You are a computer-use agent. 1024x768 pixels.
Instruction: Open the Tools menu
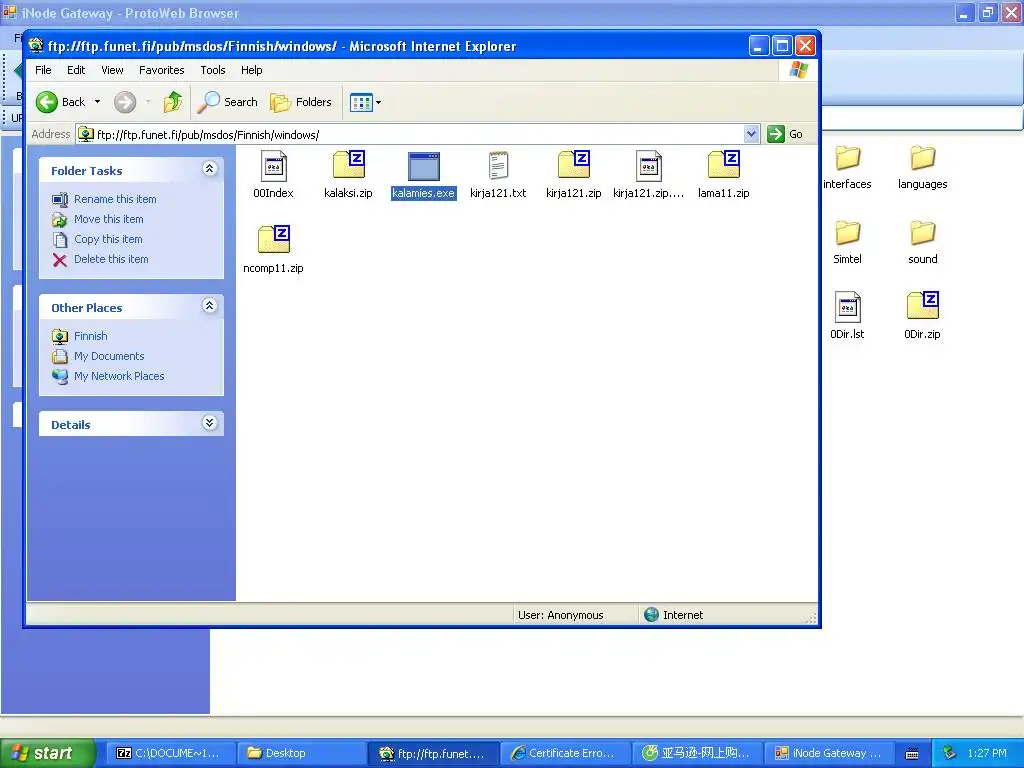point(212,70)
